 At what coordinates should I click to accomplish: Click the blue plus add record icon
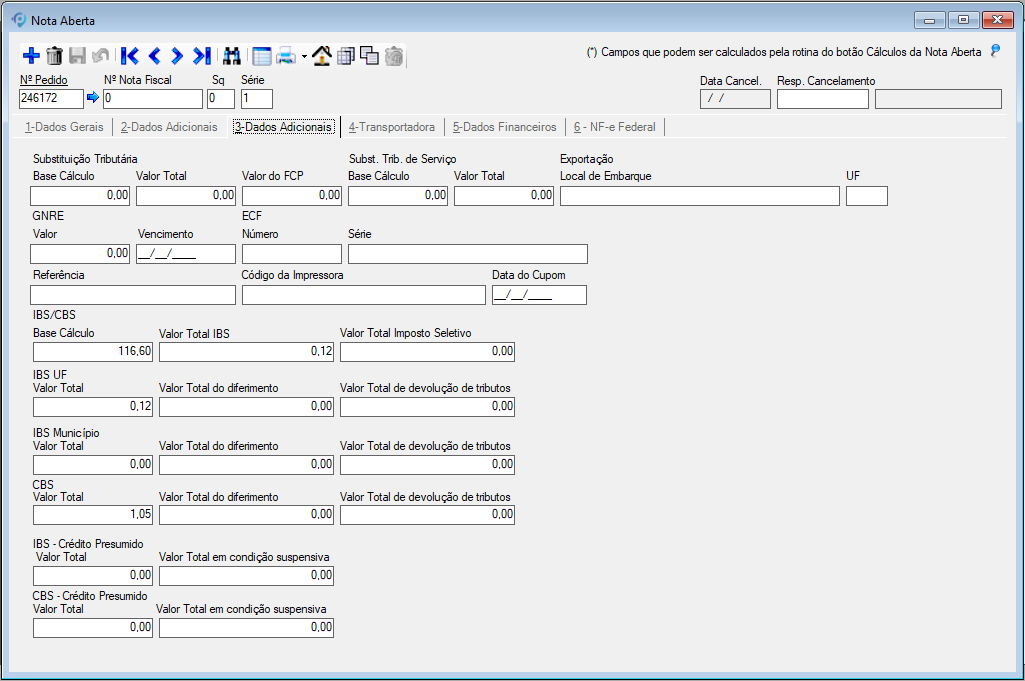pos(30,56)
